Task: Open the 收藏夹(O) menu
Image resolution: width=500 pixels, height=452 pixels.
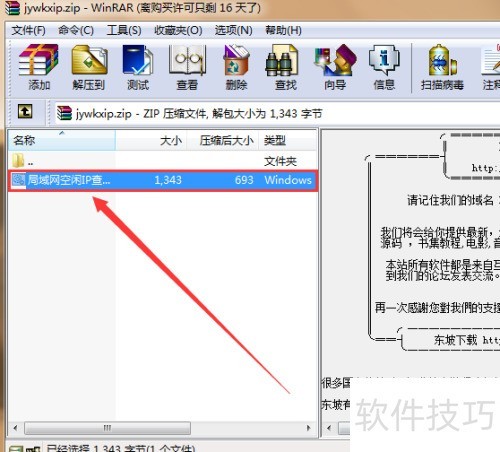Action: (178, 30)
